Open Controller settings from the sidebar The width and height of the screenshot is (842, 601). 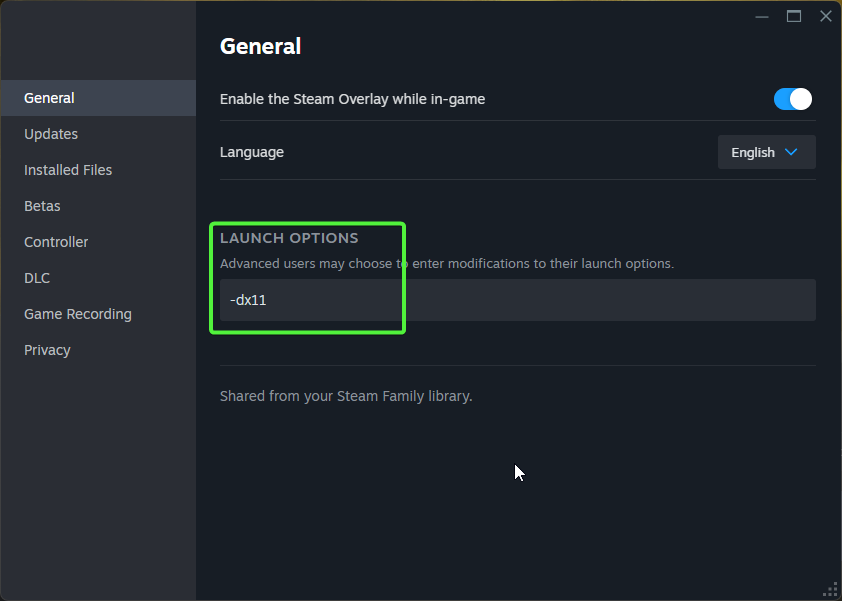[55, 241]
